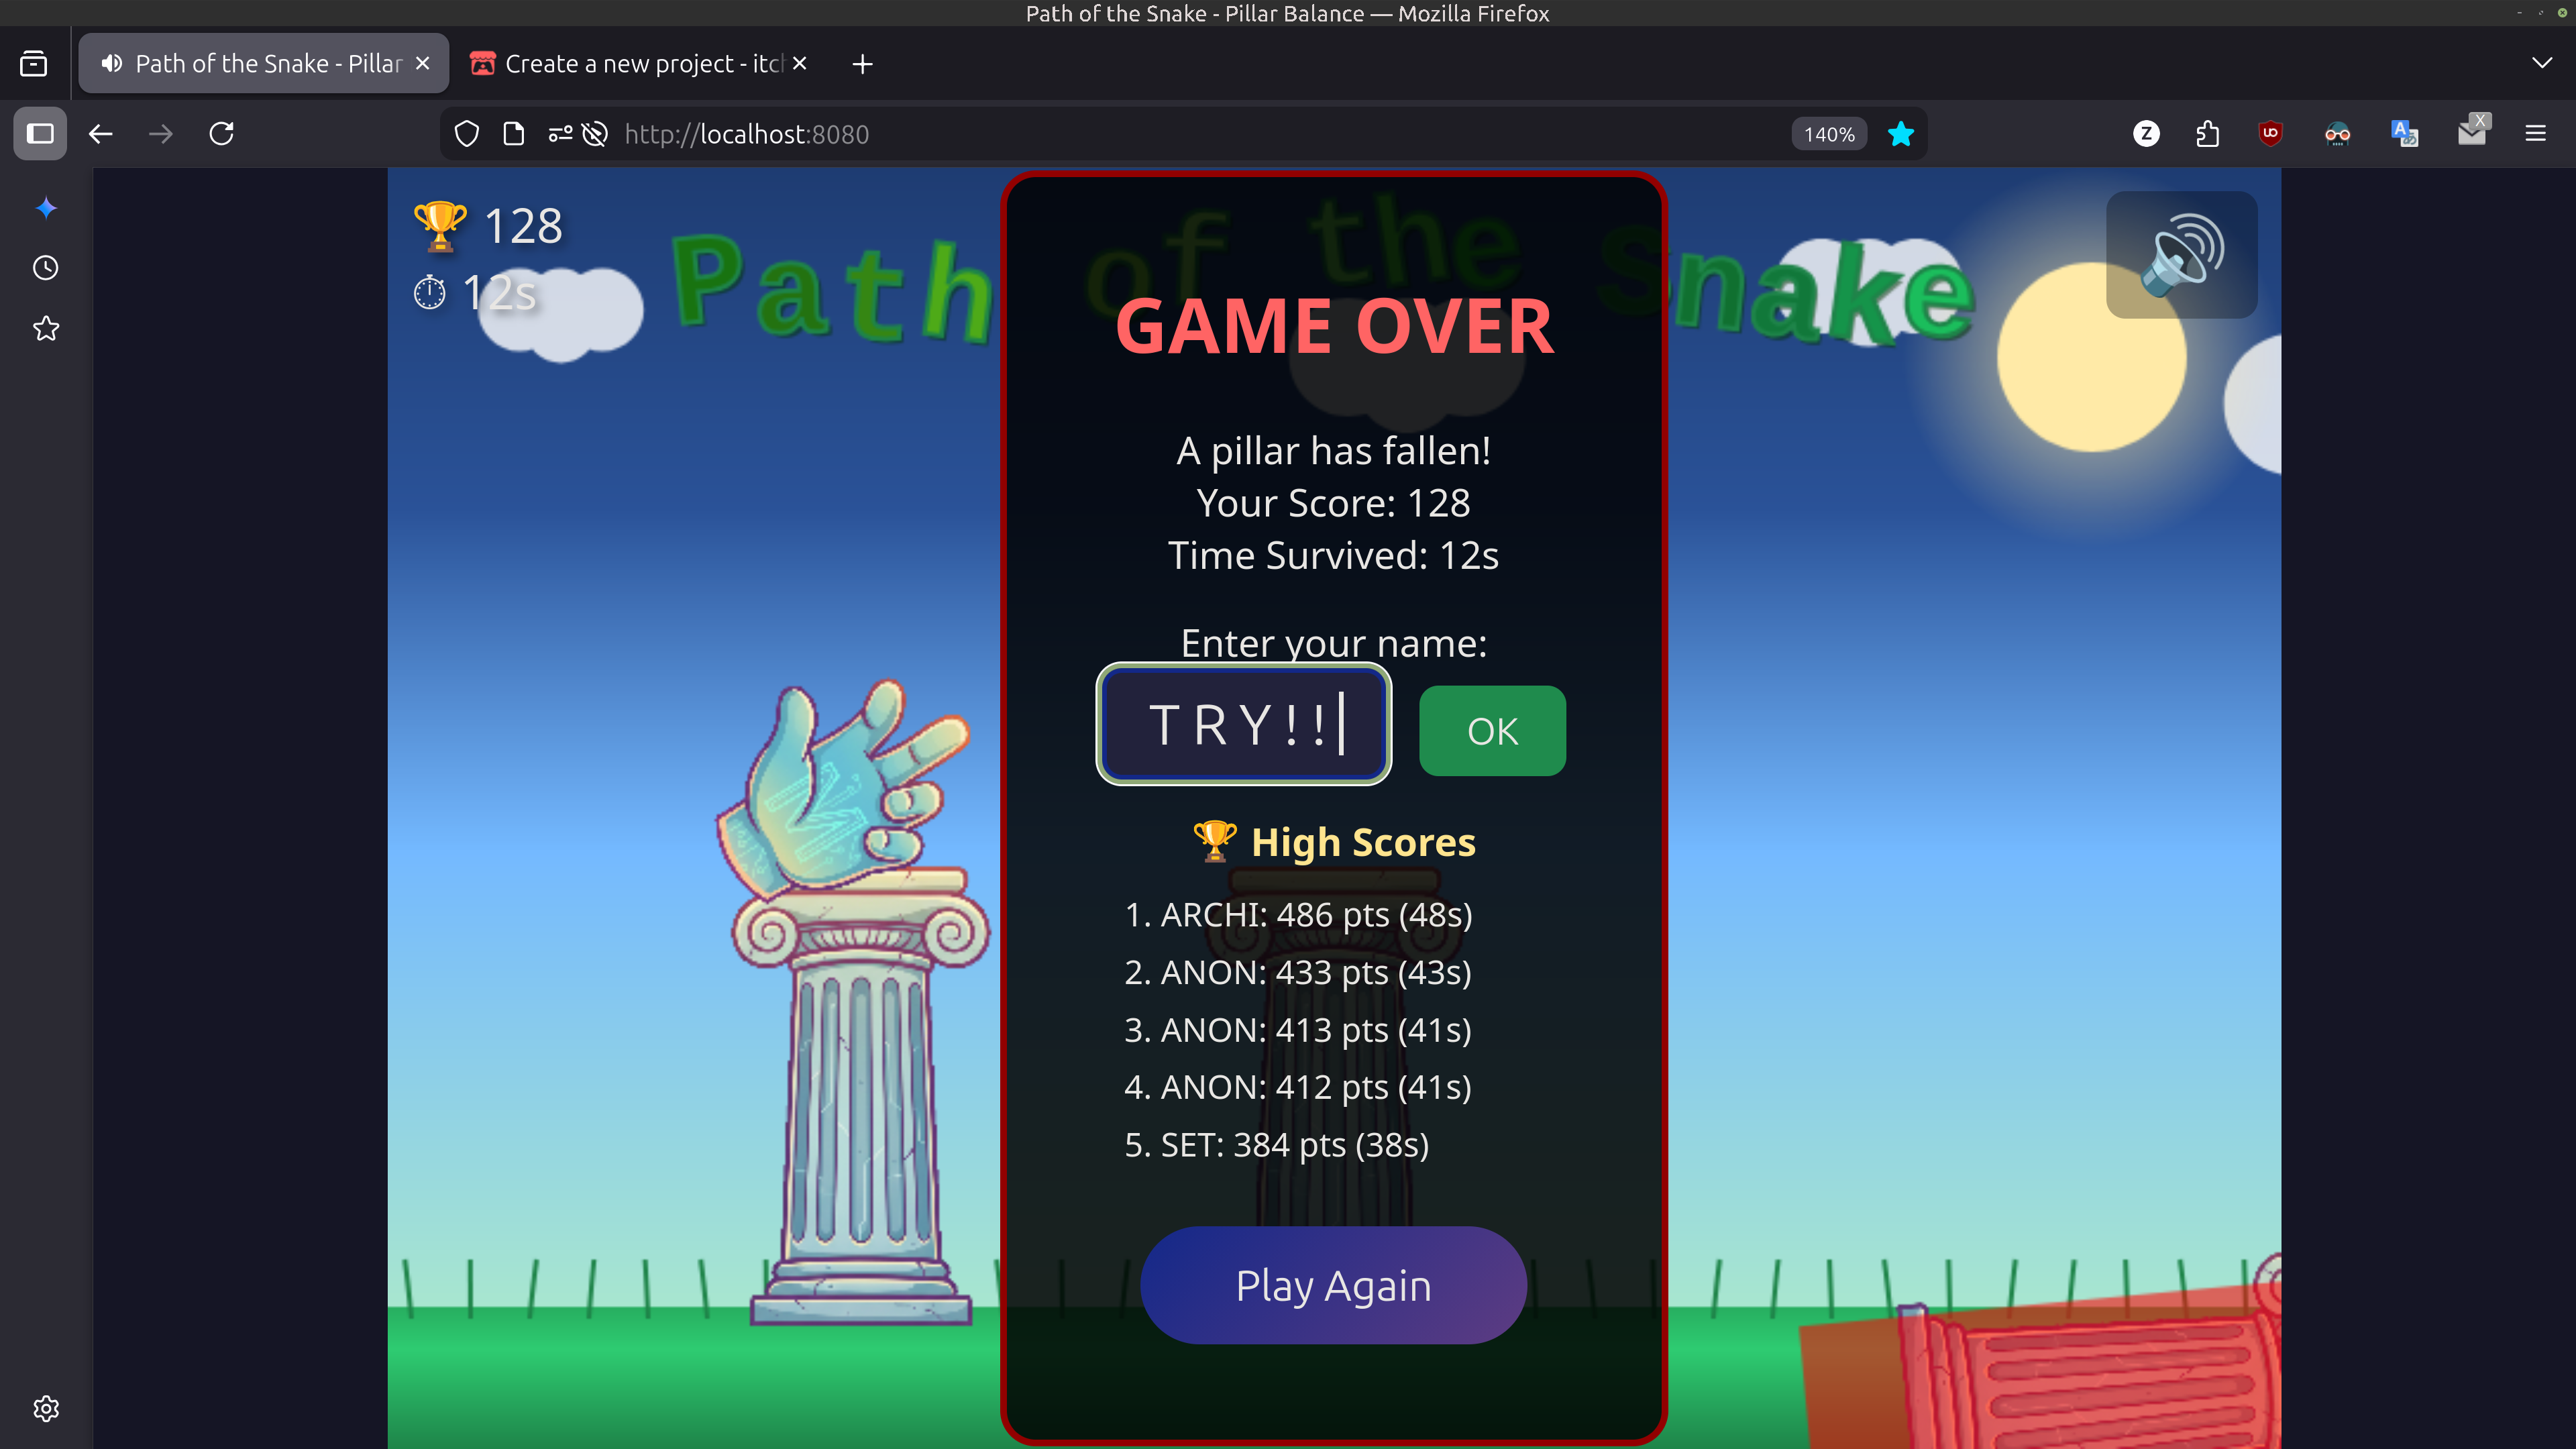2576x1449 pixels.
Task: Toggle the bookmark star for this page
Action: (1900, 134)
